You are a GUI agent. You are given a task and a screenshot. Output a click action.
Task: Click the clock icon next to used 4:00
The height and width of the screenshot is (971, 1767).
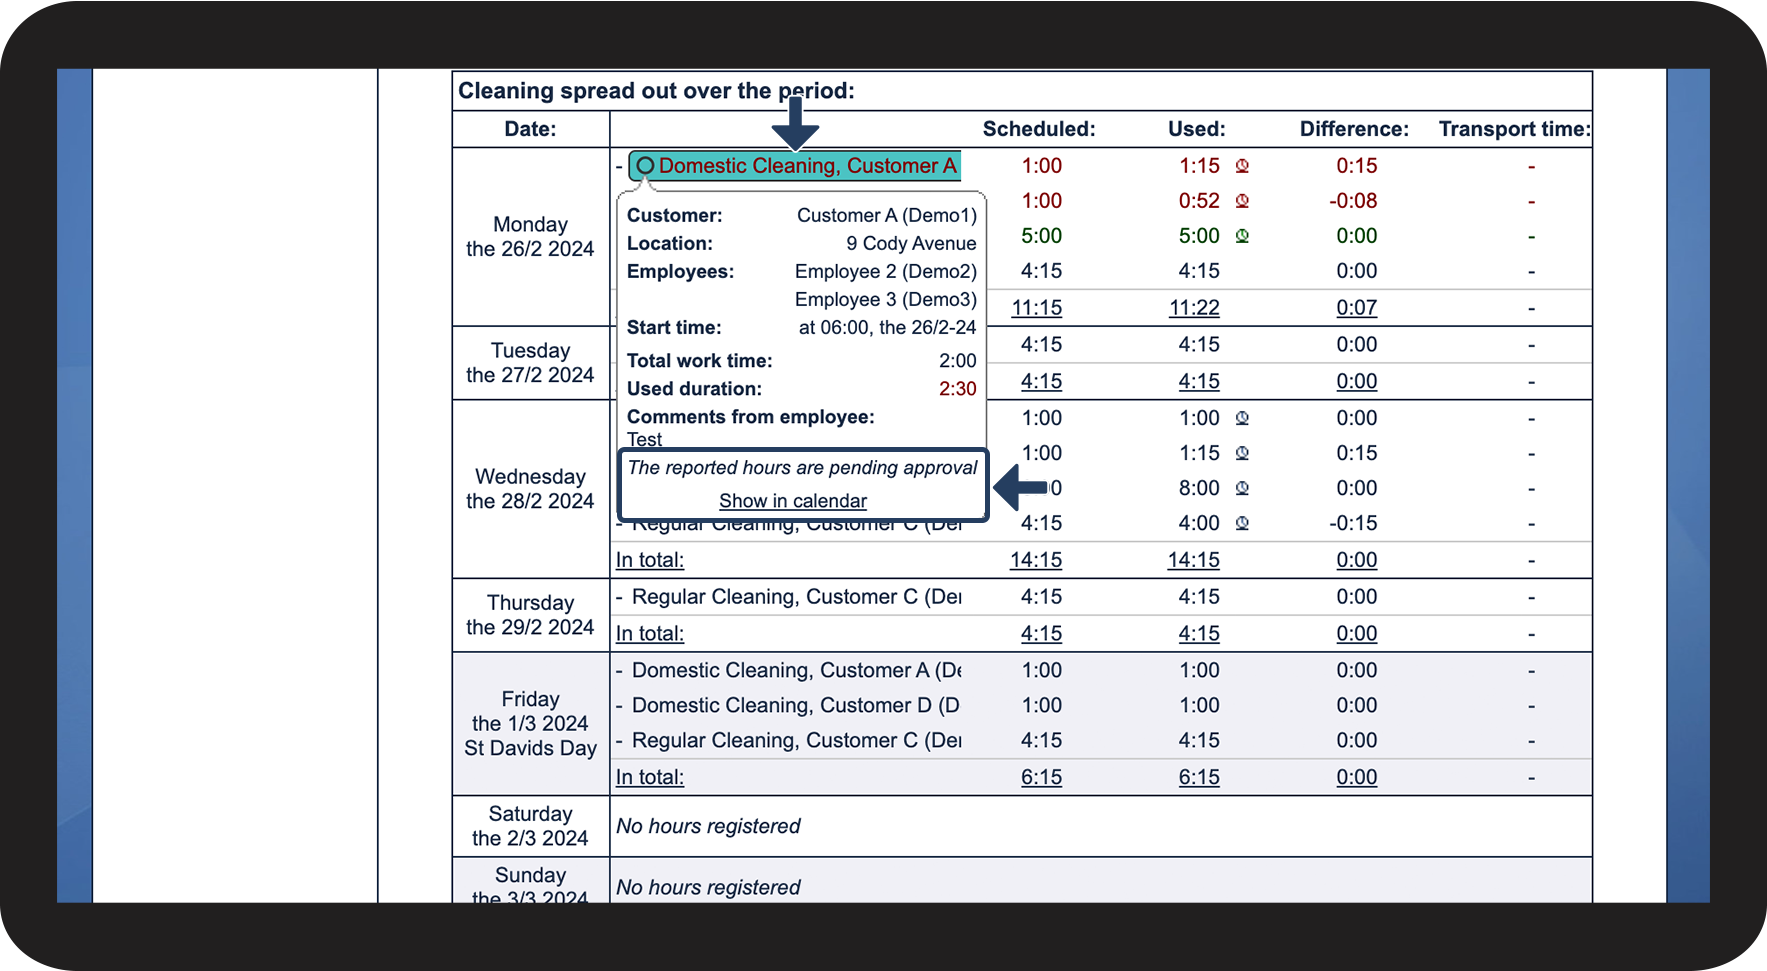(x=1242, y=523)
